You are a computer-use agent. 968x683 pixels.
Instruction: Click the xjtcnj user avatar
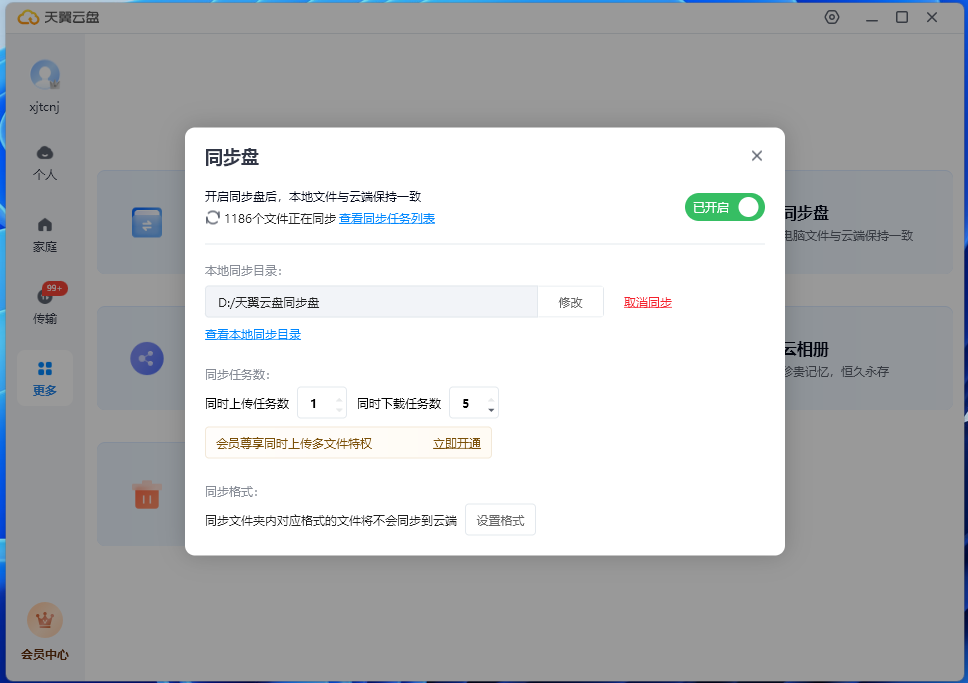[x=45, y=75]
